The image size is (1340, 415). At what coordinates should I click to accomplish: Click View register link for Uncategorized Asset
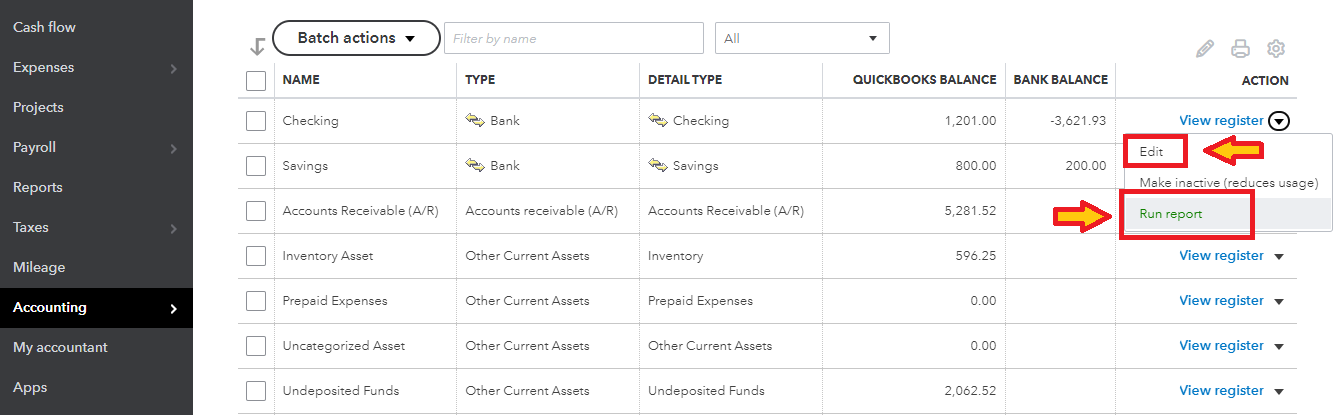click(x=1221, y=345)
